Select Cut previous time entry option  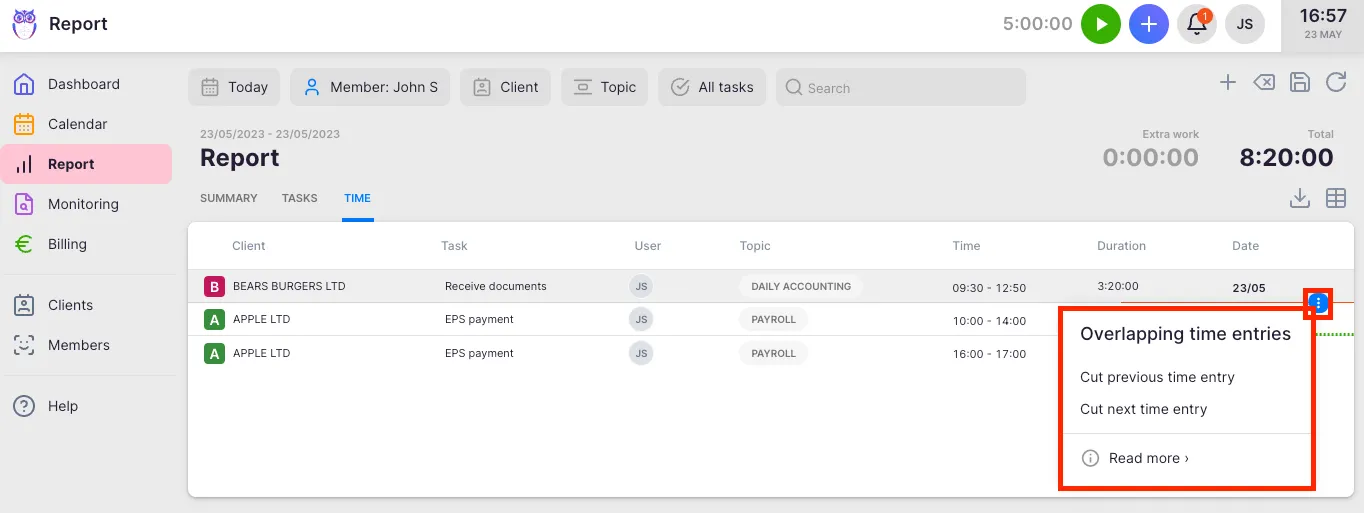point(1157,377)
